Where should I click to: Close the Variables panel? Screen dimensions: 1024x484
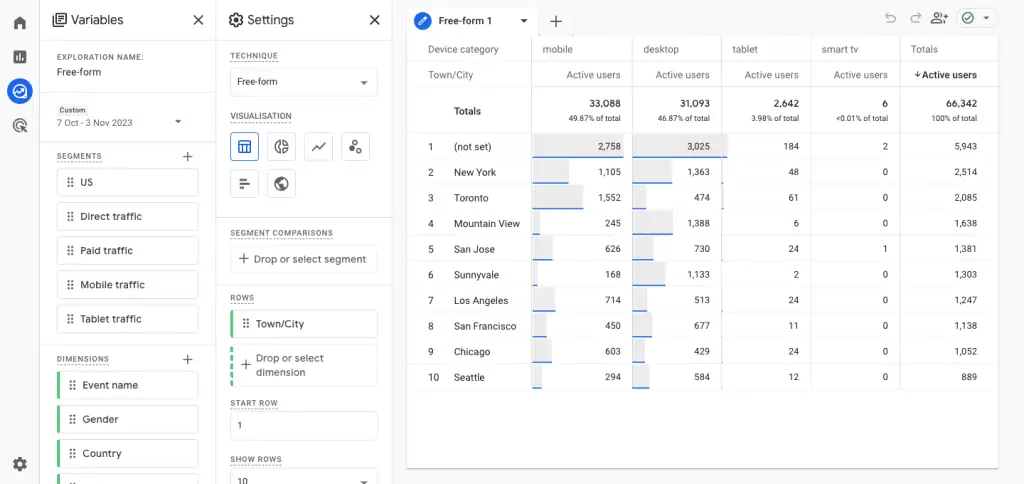(198, 20)
